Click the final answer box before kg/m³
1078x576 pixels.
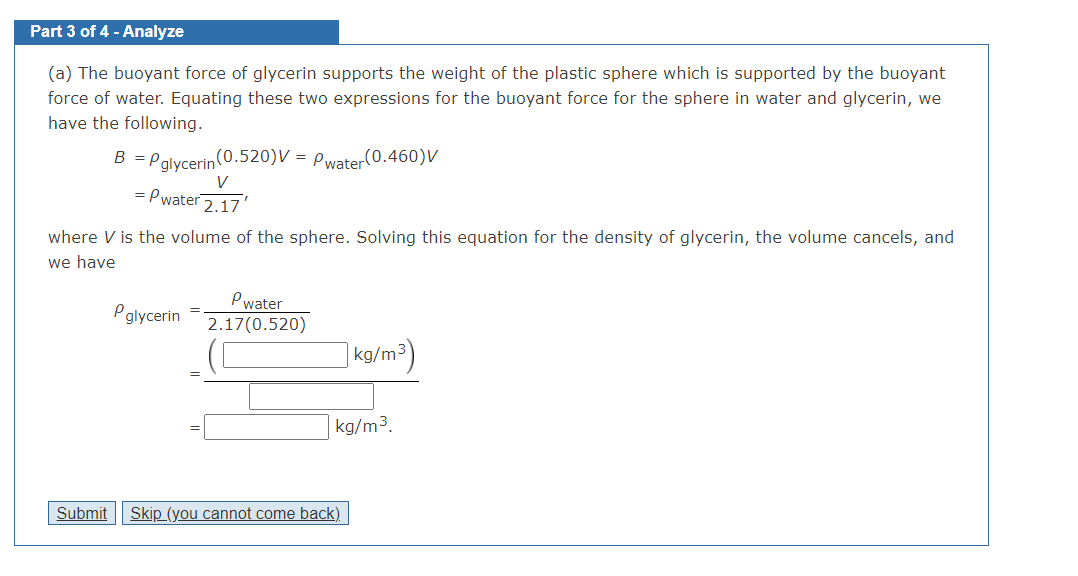[265, 427]
